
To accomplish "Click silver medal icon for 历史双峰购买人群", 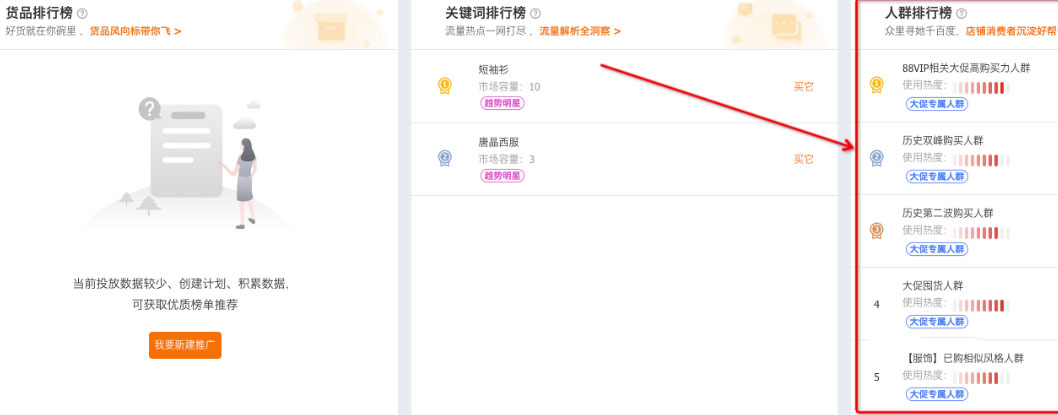I will (x=877, y=157).
